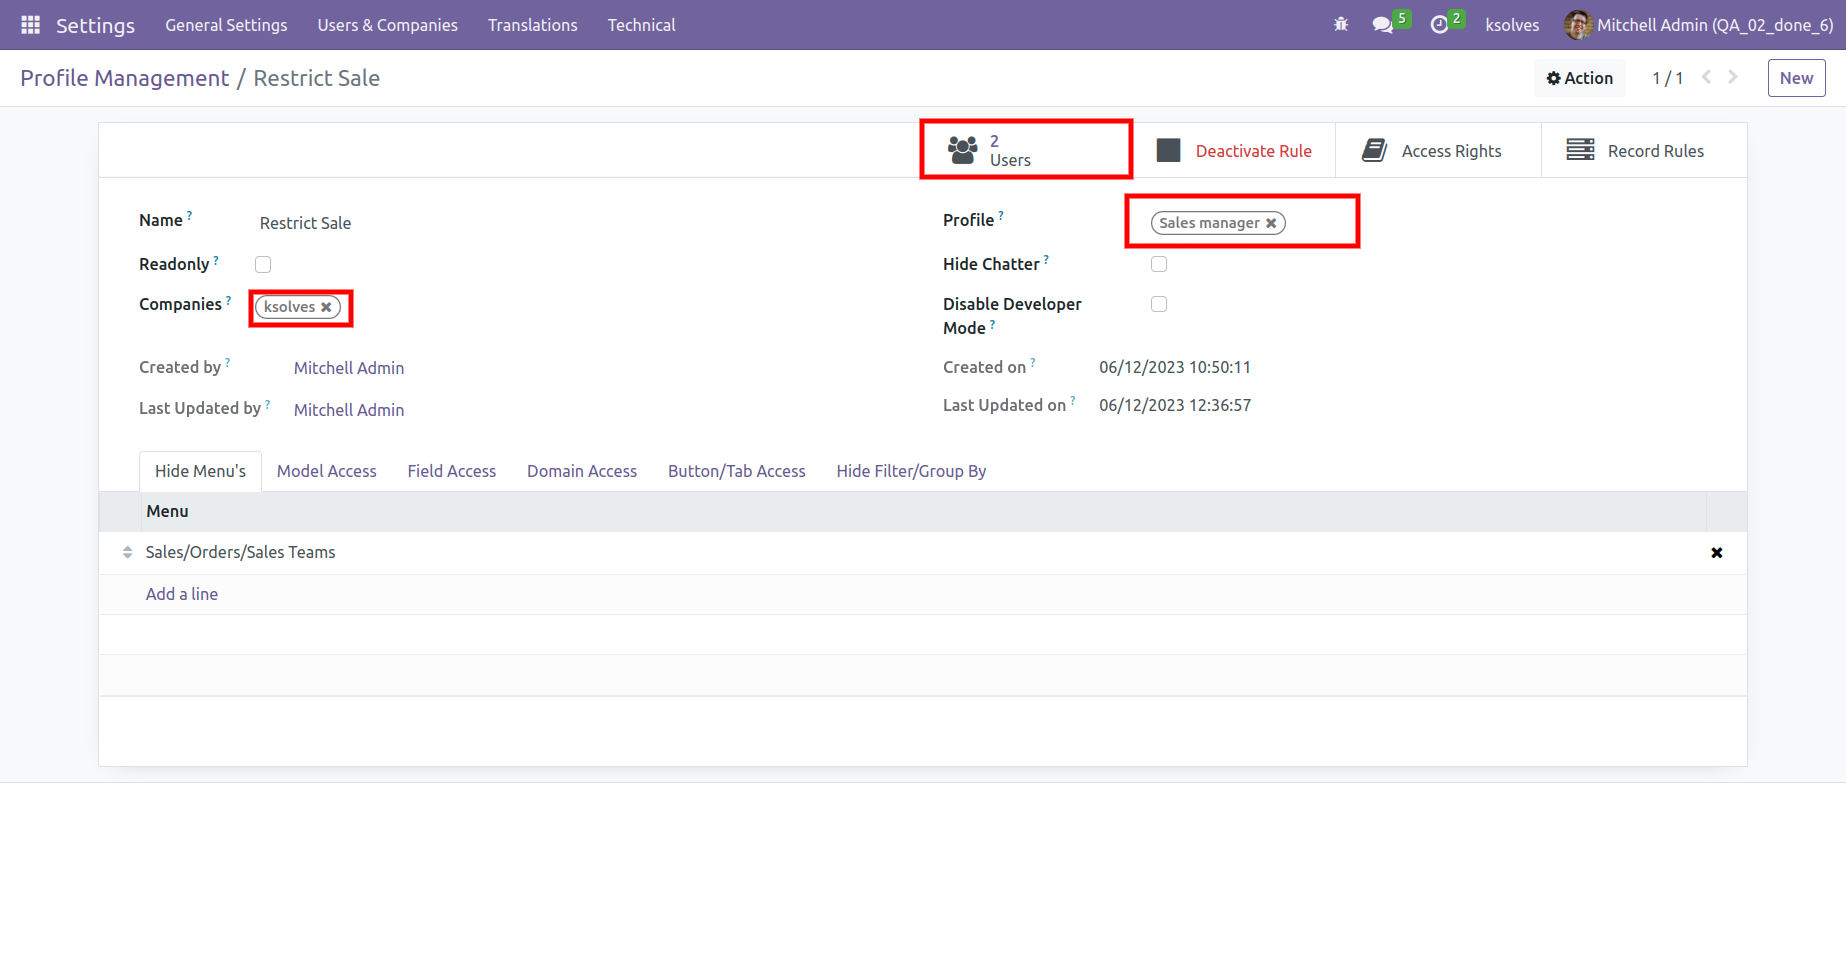Open the Action dropdown menu
The width and height of the screenshot is (1847, 980).
[1579, 78]
